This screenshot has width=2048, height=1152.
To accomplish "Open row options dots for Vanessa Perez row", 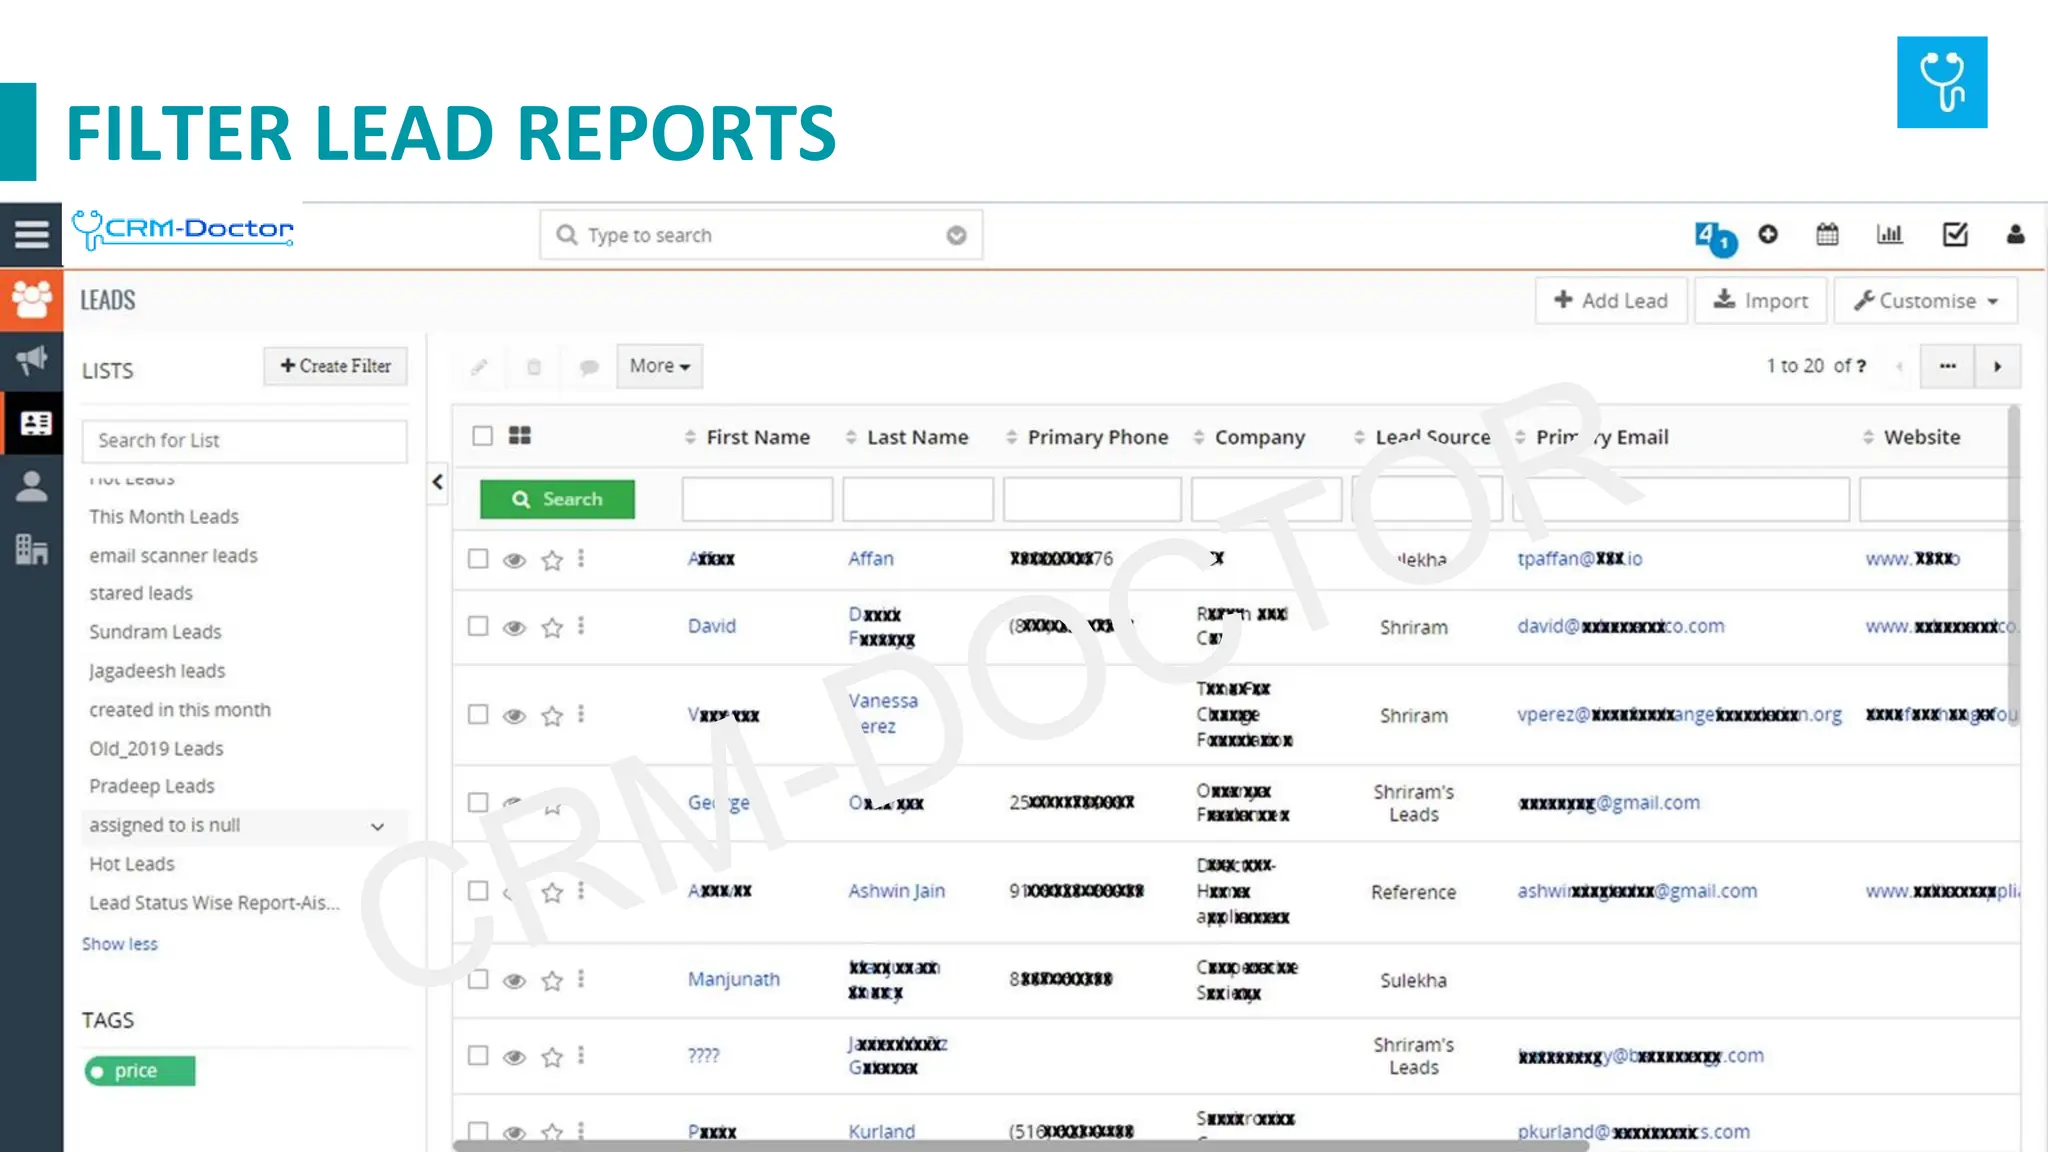I will (x=581, y=714).
